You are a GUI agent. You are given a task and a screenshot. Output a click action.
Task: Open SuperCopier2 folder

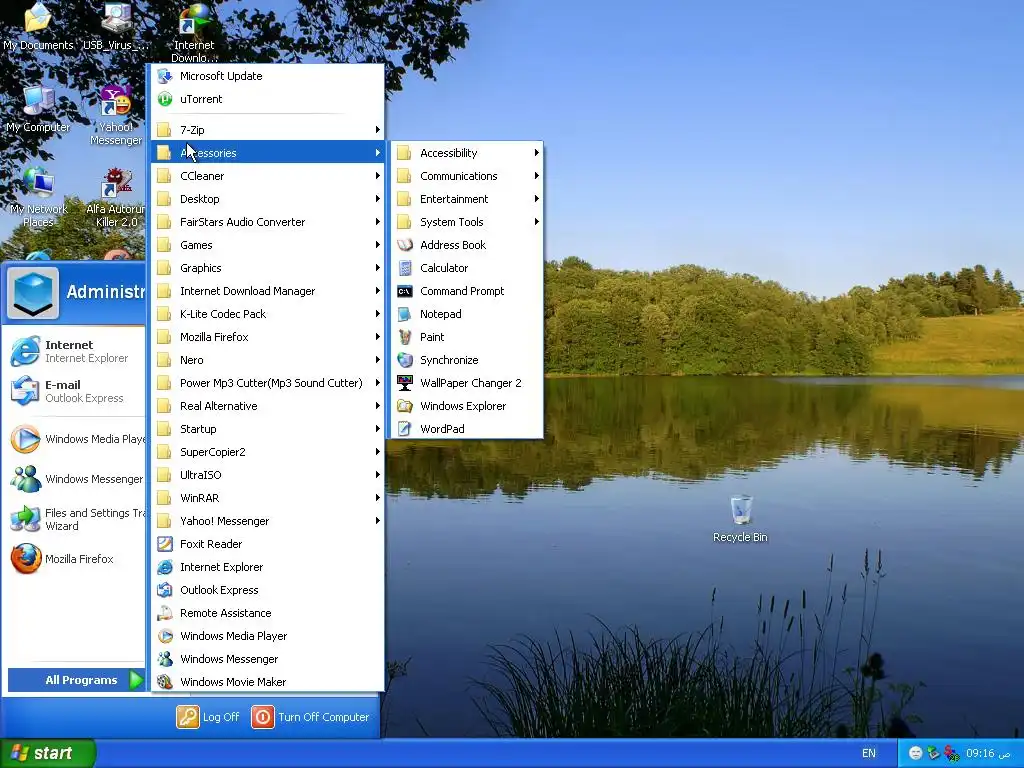tap(267, 452)
